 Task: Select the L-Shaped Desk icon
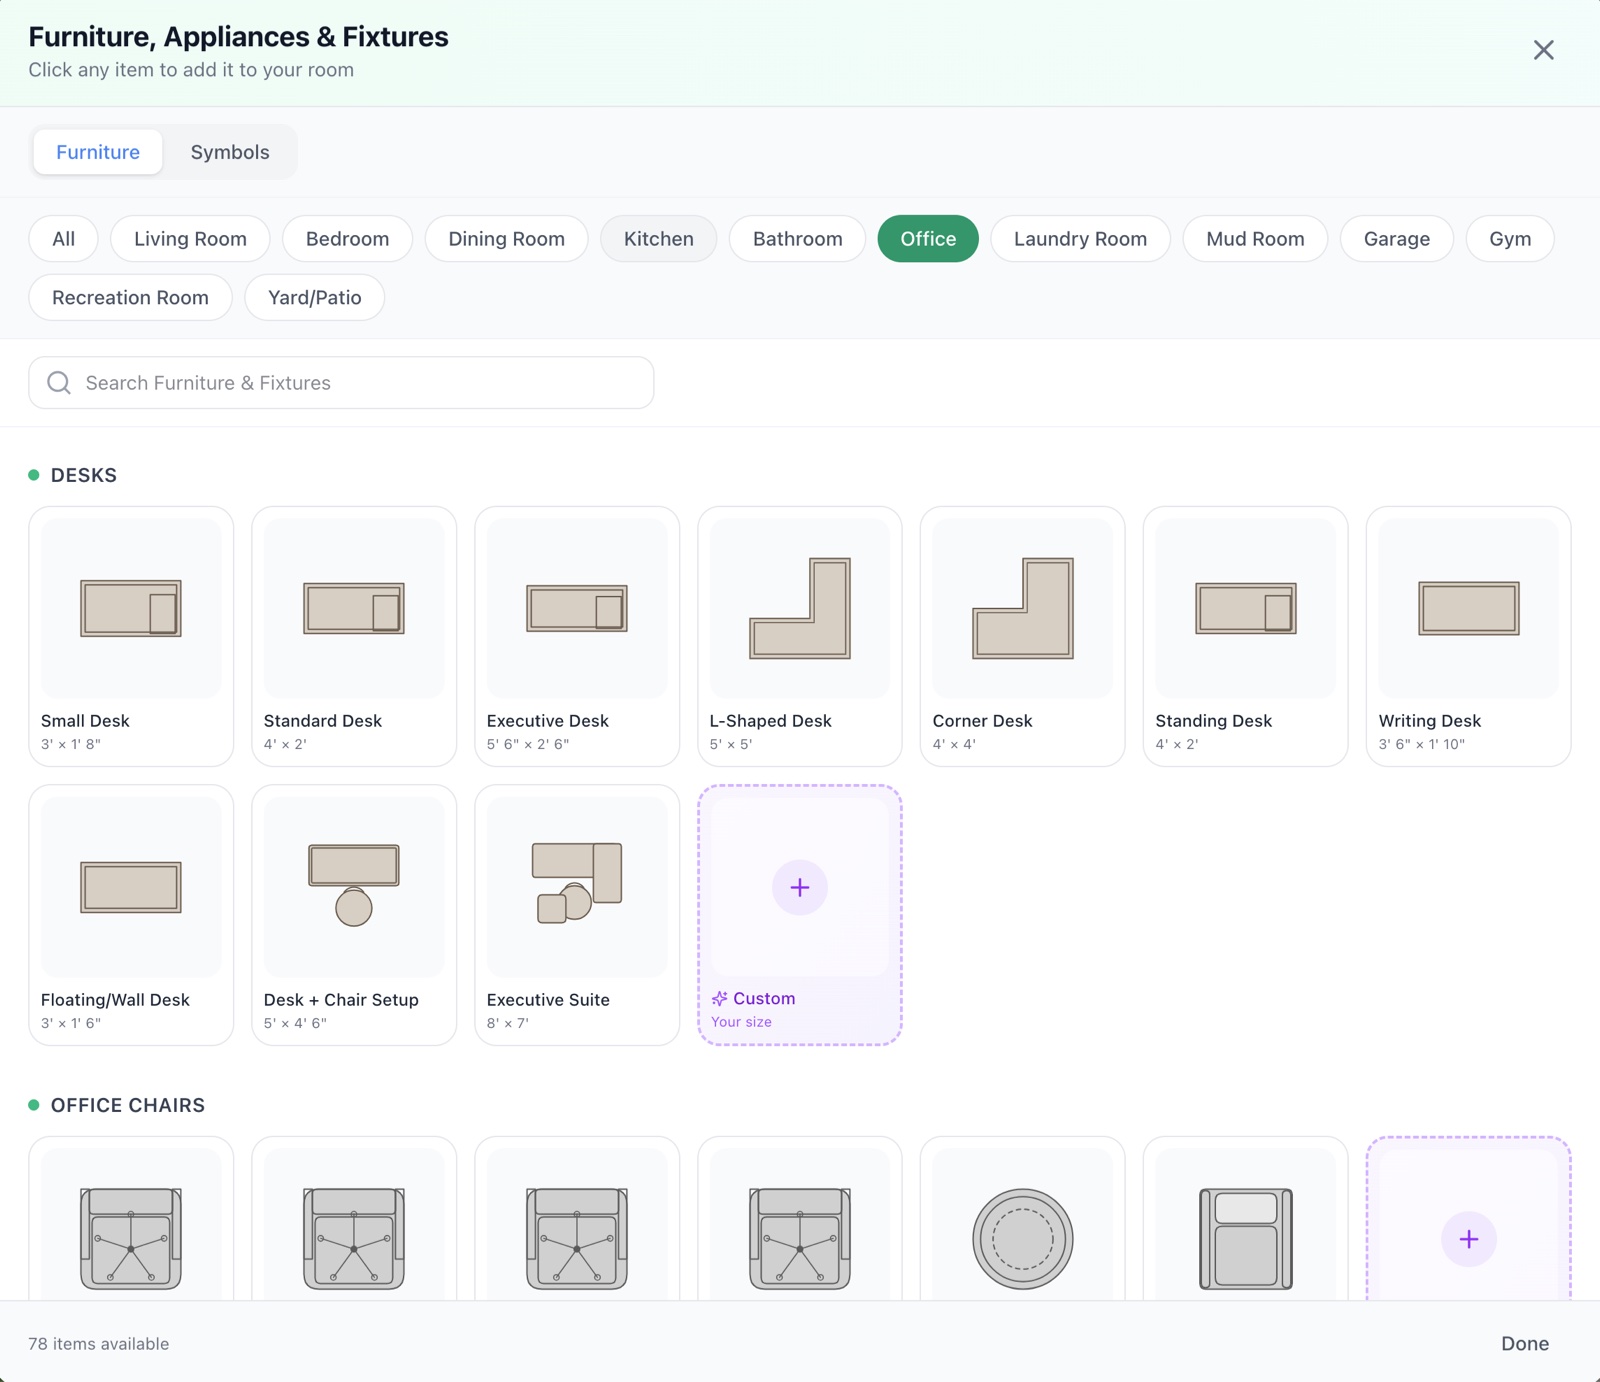(x=800, y=608)
